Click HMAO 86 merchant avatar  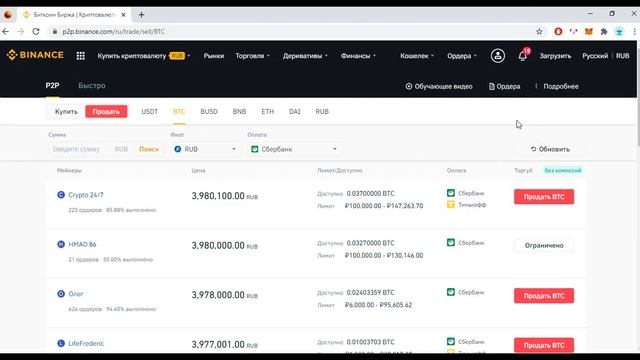[61, 244]
